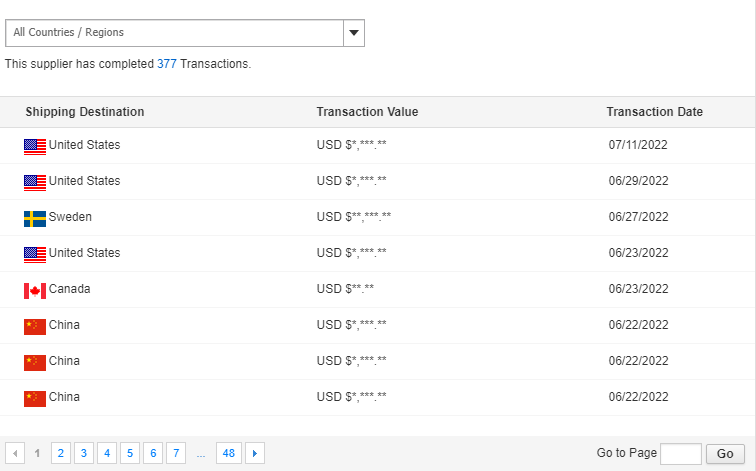Click the Transaction Value column header
Viewport: 756px width, 471px height.
click(367, 112)
